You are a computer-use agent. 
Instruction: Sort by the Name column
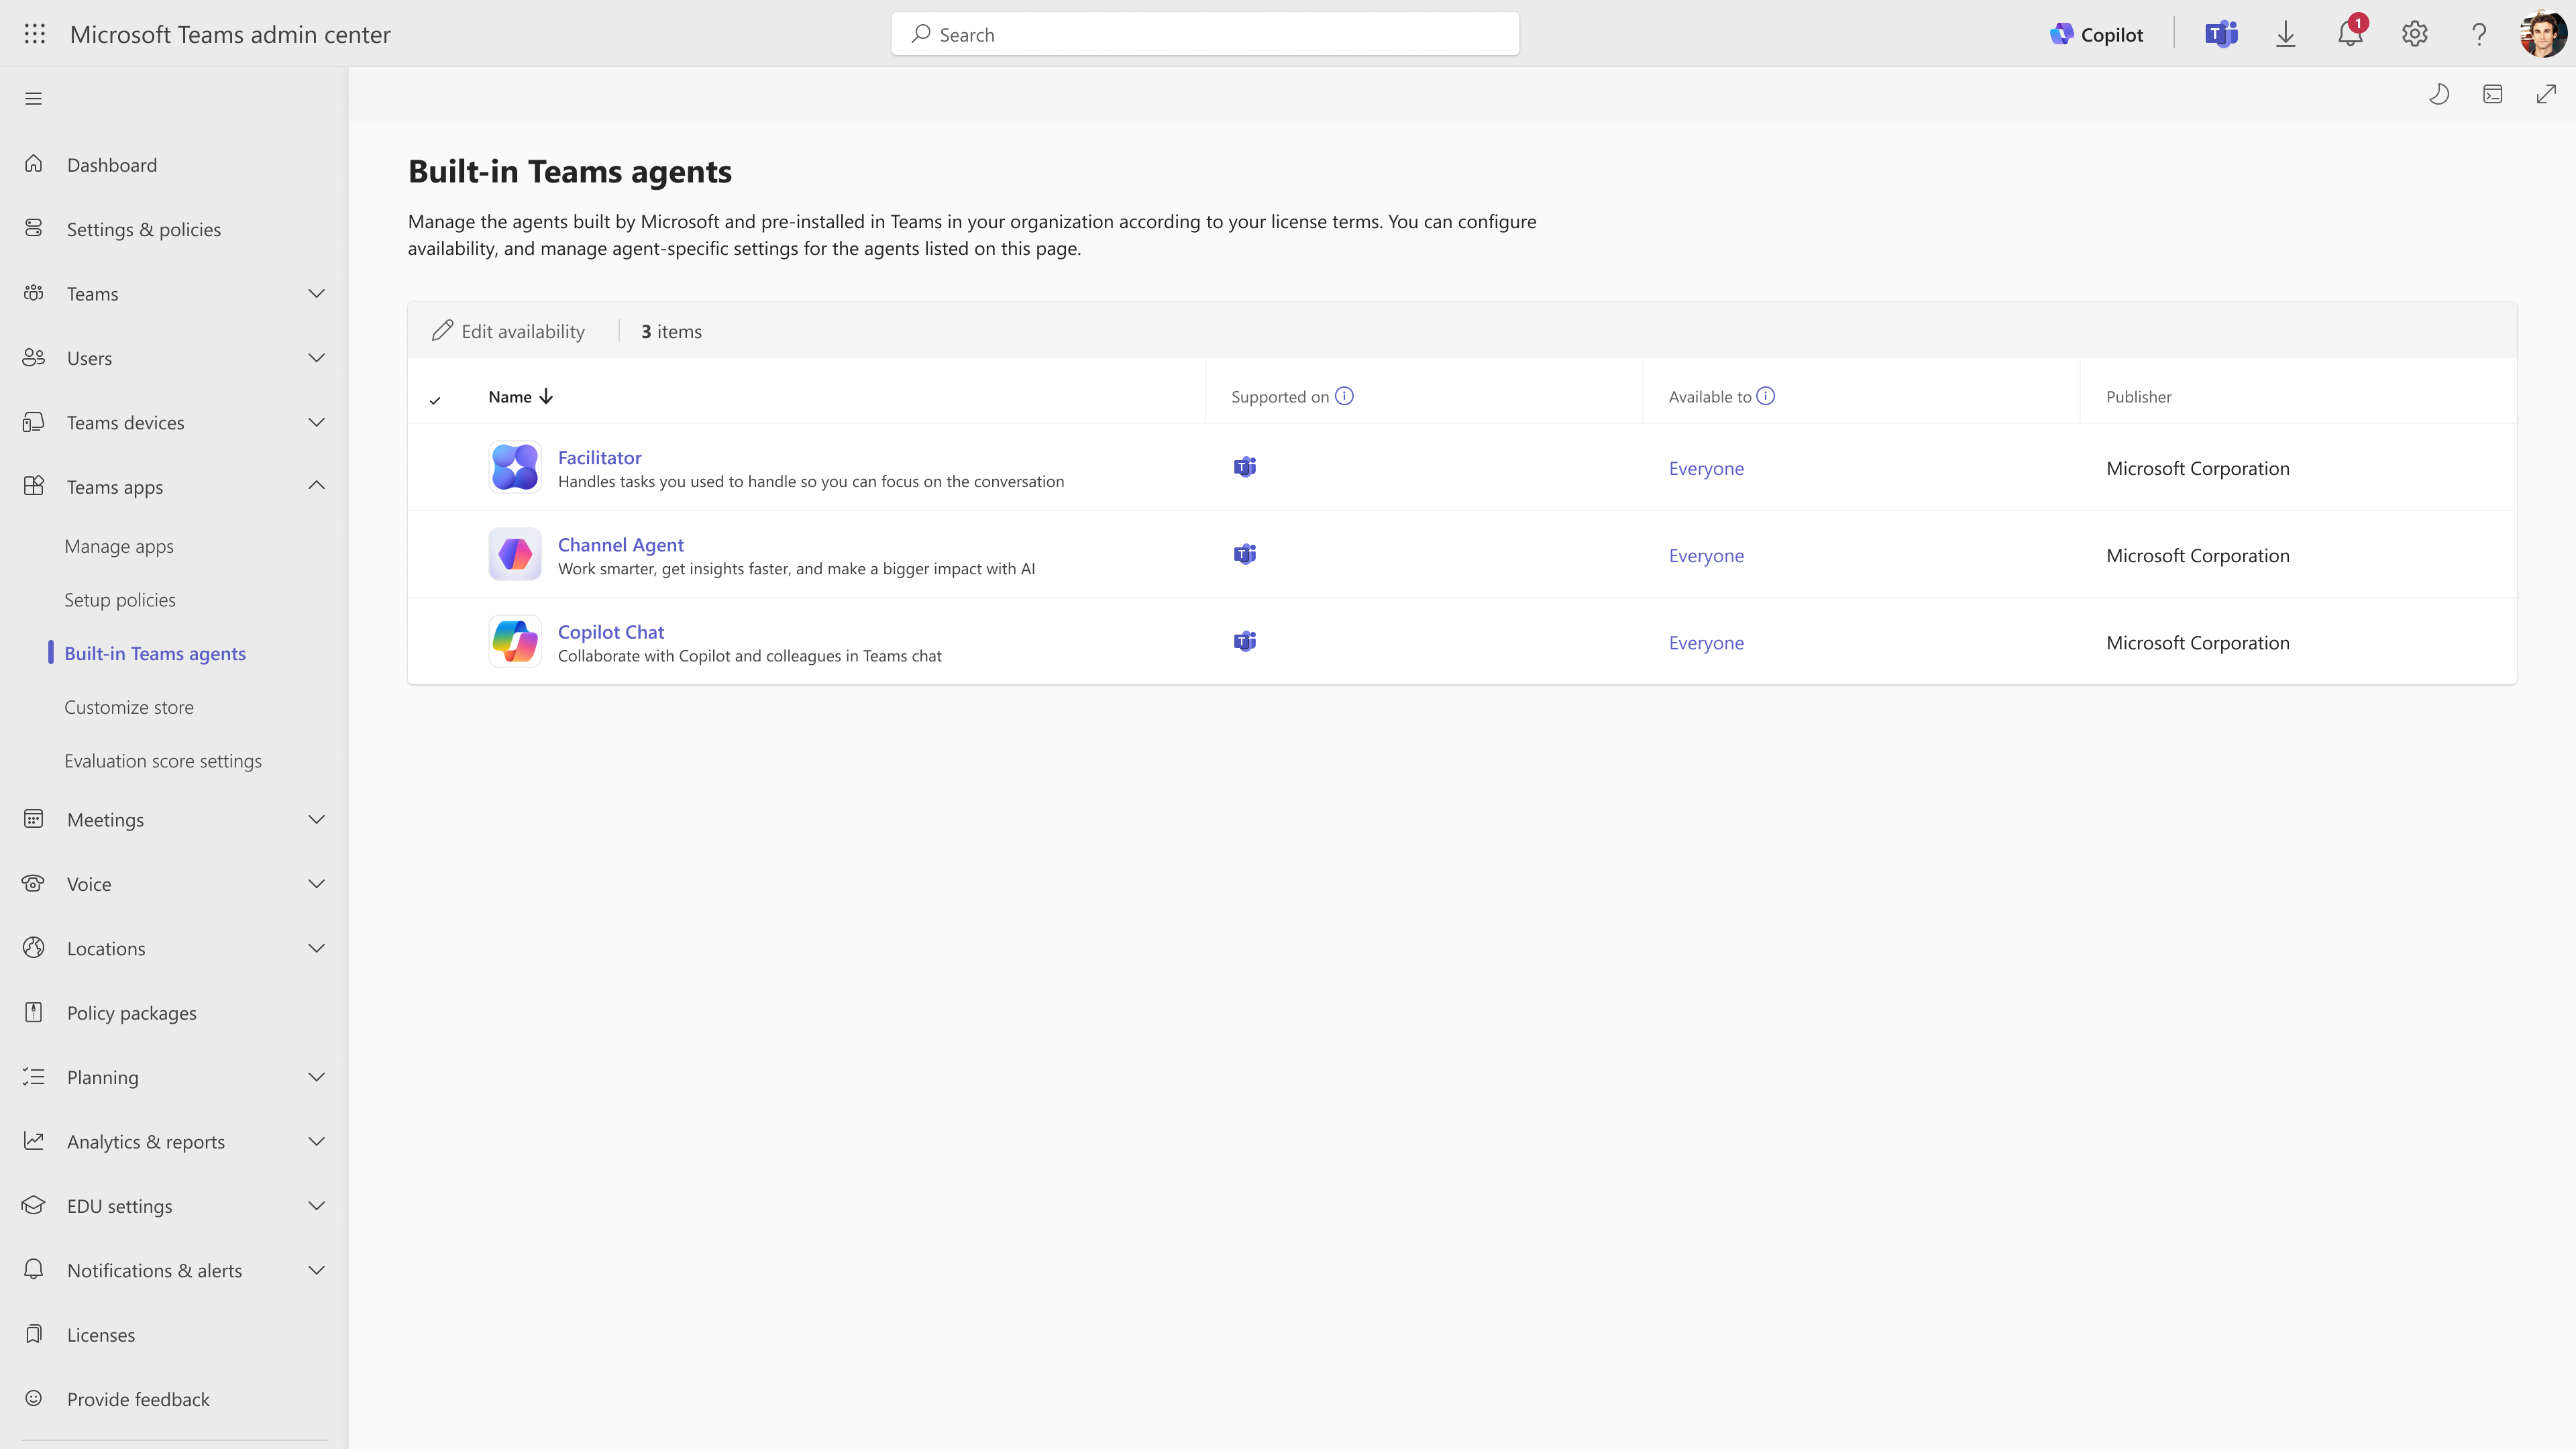[x=520, y=397]
